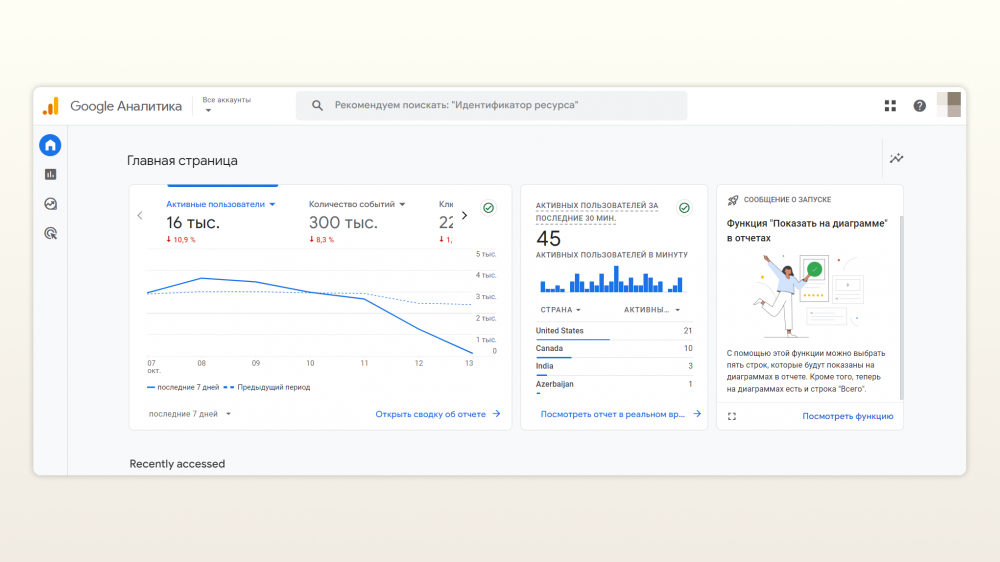Open "Количество событий" metric dropdown

357,204
